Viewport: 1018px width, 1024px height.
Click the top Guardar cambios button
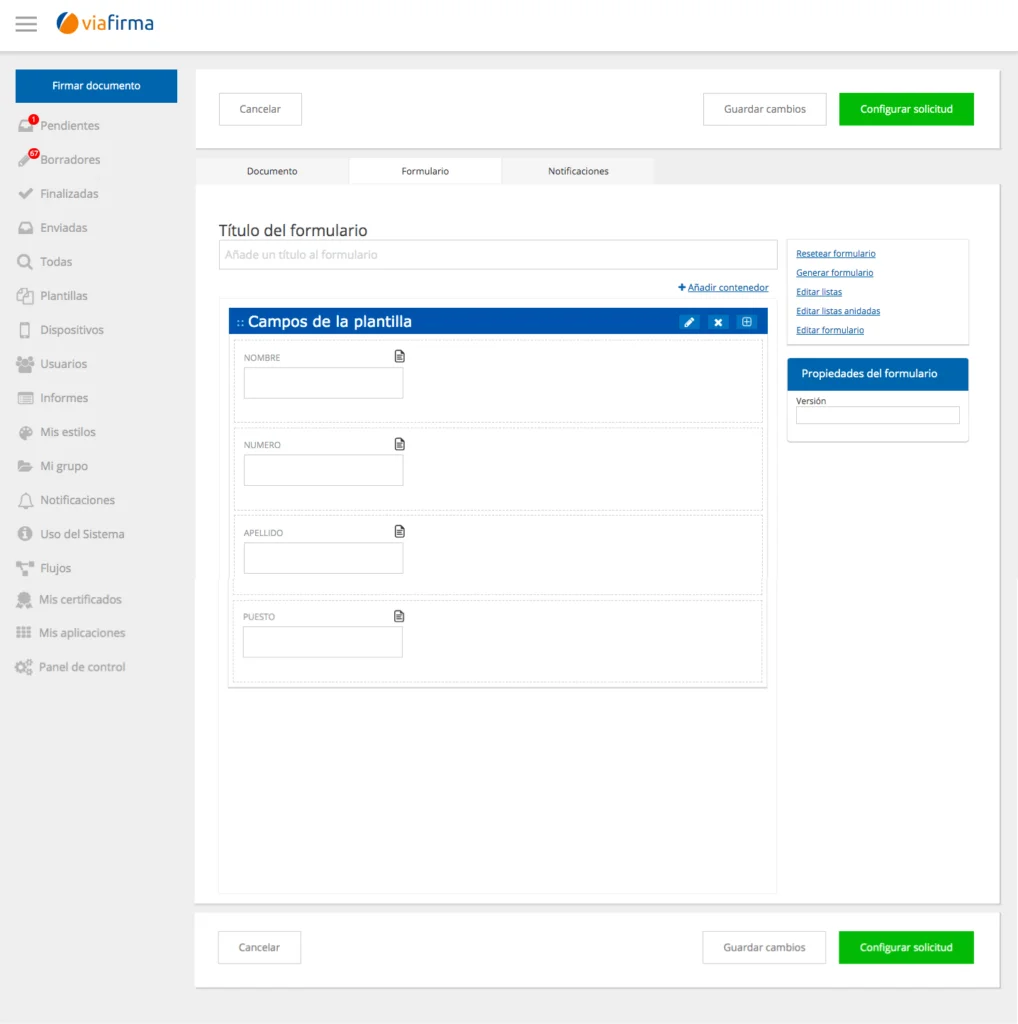[764, 109]
